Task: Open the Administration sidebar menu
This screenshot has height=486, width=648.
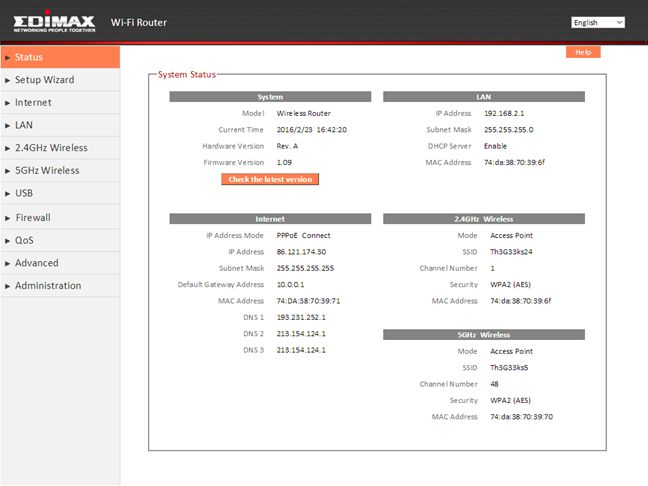Action: [x=48, y=286]
